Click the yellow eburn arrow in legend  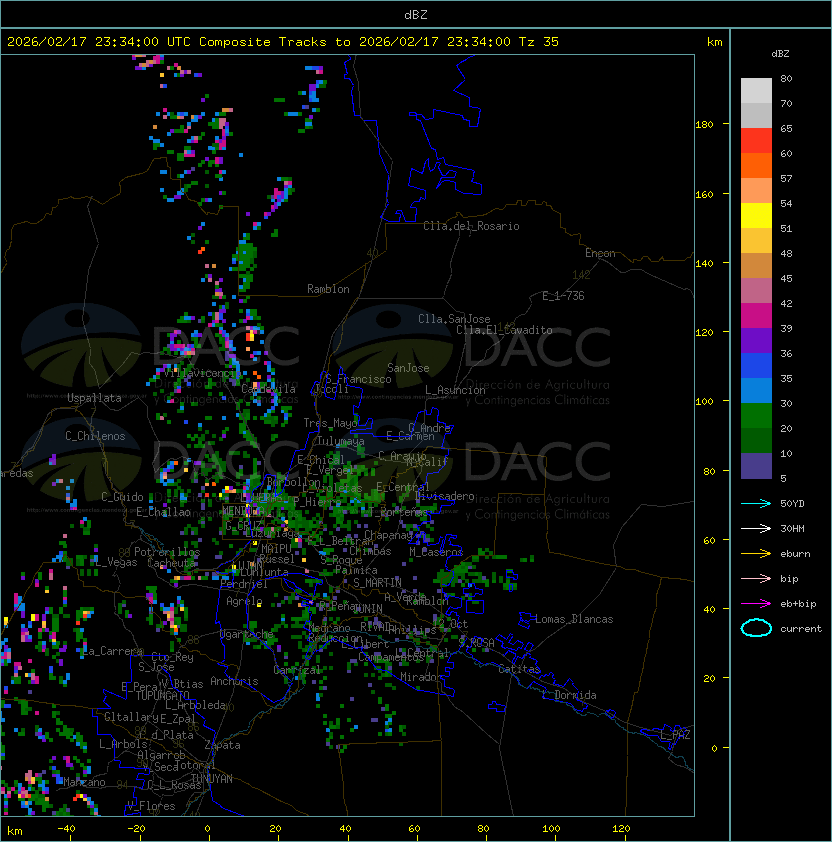point(756,554)
